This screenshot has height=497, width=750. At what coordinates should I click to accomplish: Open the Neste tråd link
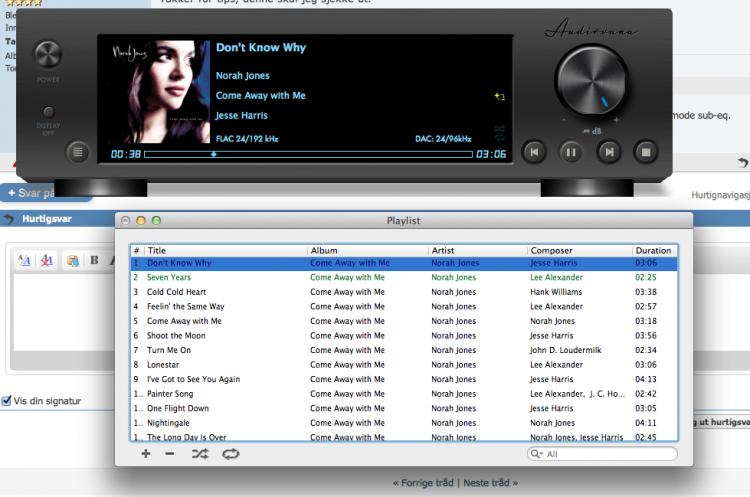click(490, 483)
